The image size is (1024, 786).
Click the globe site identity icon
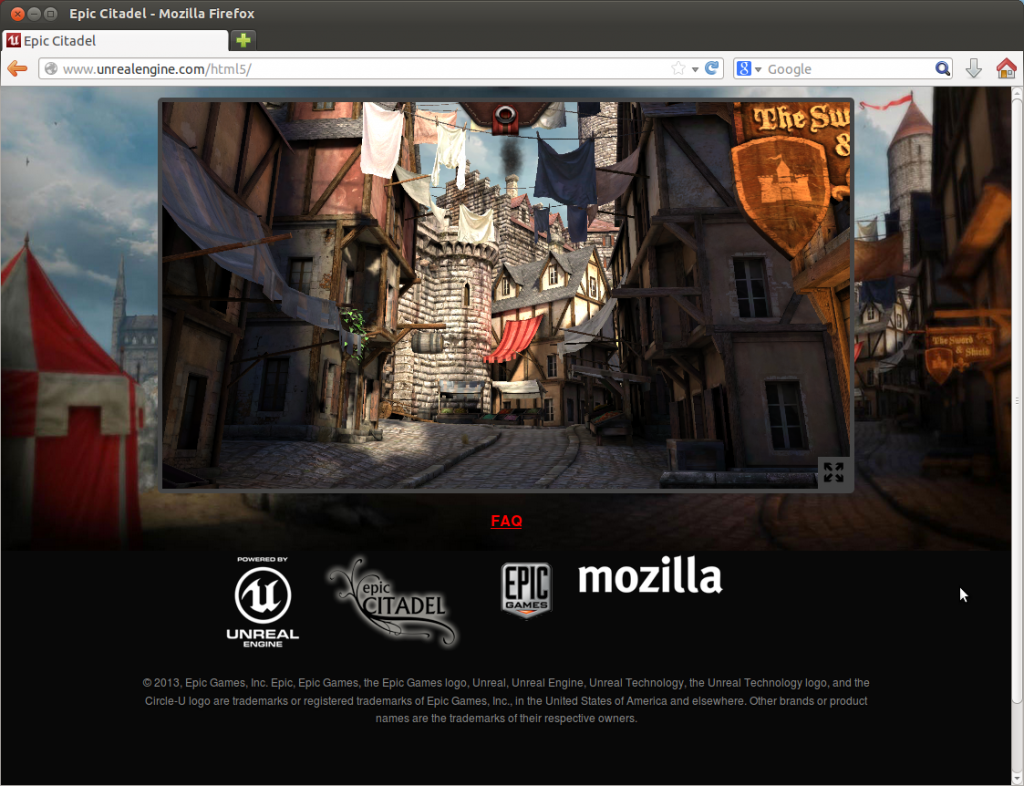51,69
